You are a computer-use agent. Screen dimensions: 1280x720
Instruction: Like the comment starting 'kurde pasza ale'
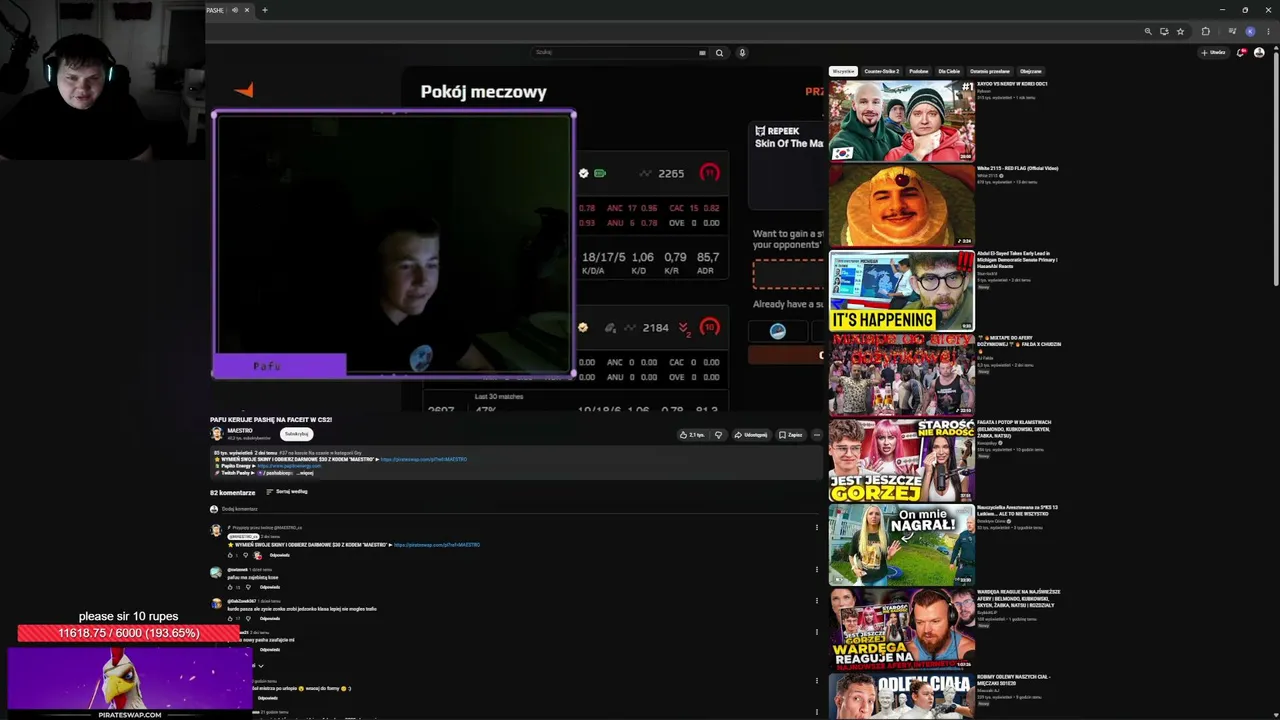(230, 618)
